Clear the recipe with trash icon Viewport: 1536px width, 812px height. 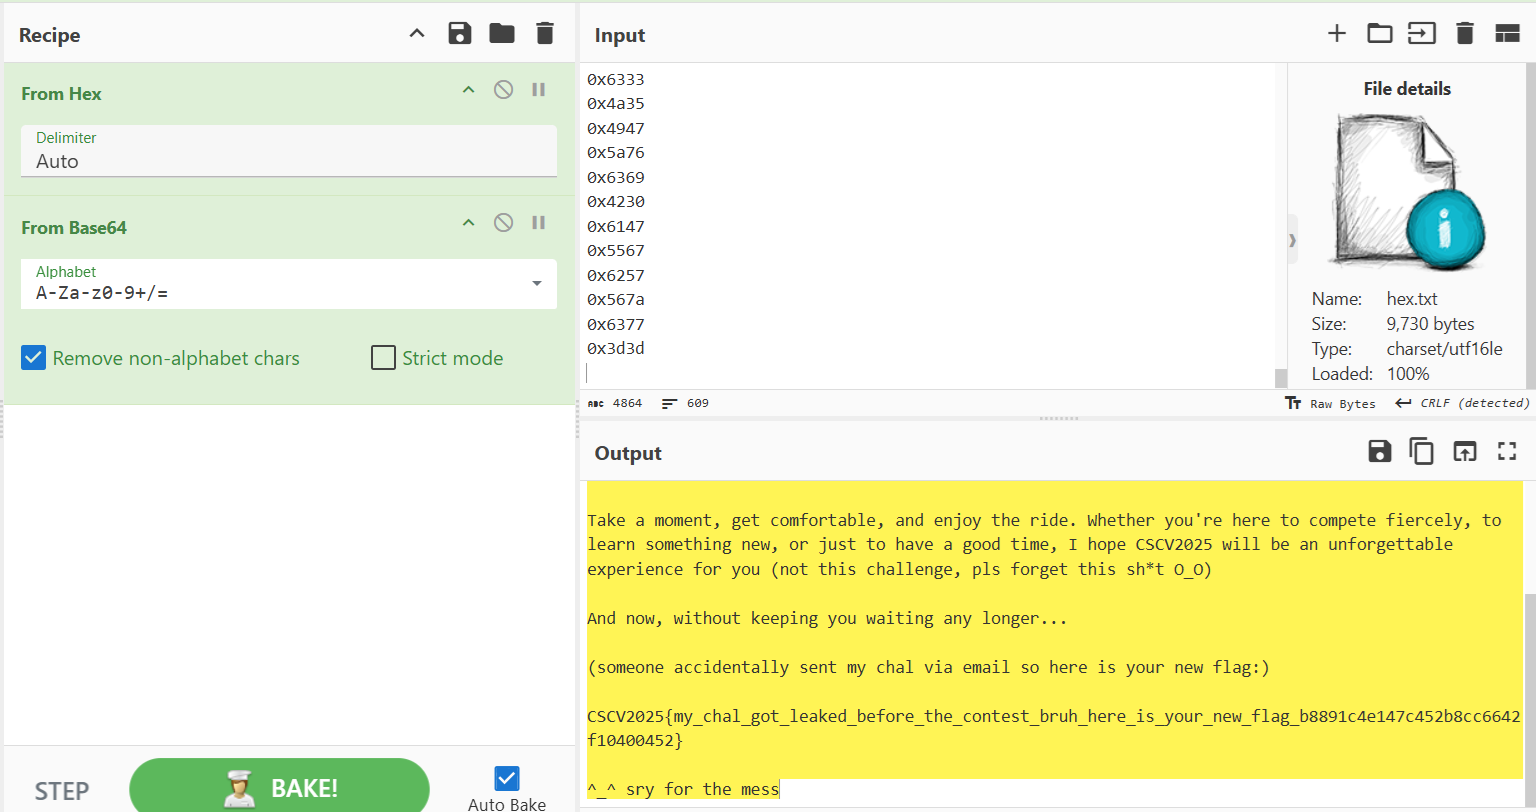click(545, 34)
